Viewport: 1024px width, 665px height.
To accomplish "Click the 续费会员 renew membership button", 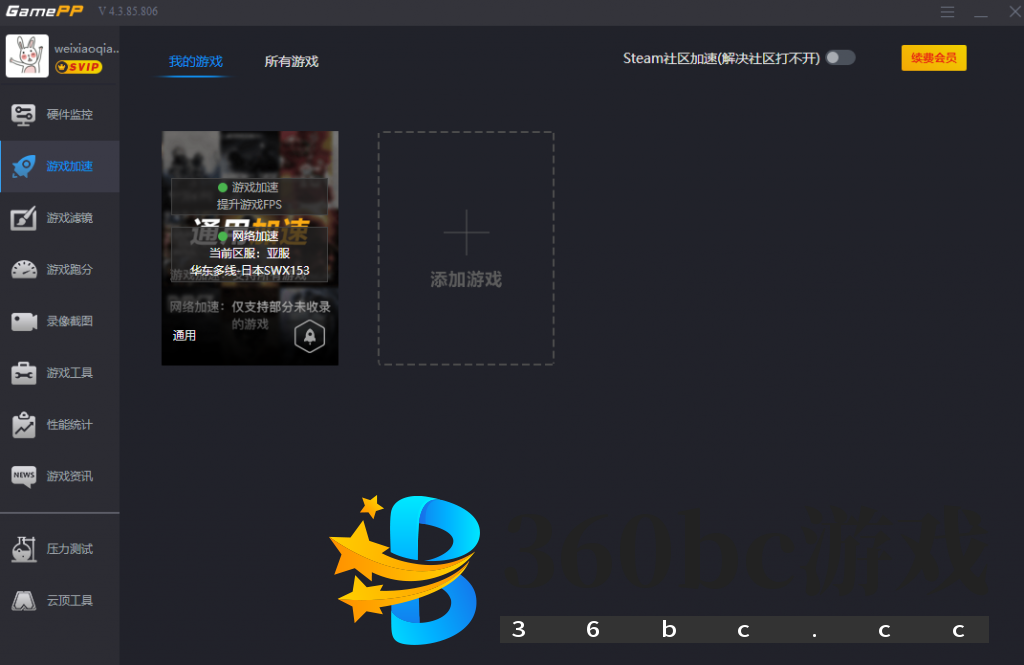I will pyautogui.click(x=933, y=58).
